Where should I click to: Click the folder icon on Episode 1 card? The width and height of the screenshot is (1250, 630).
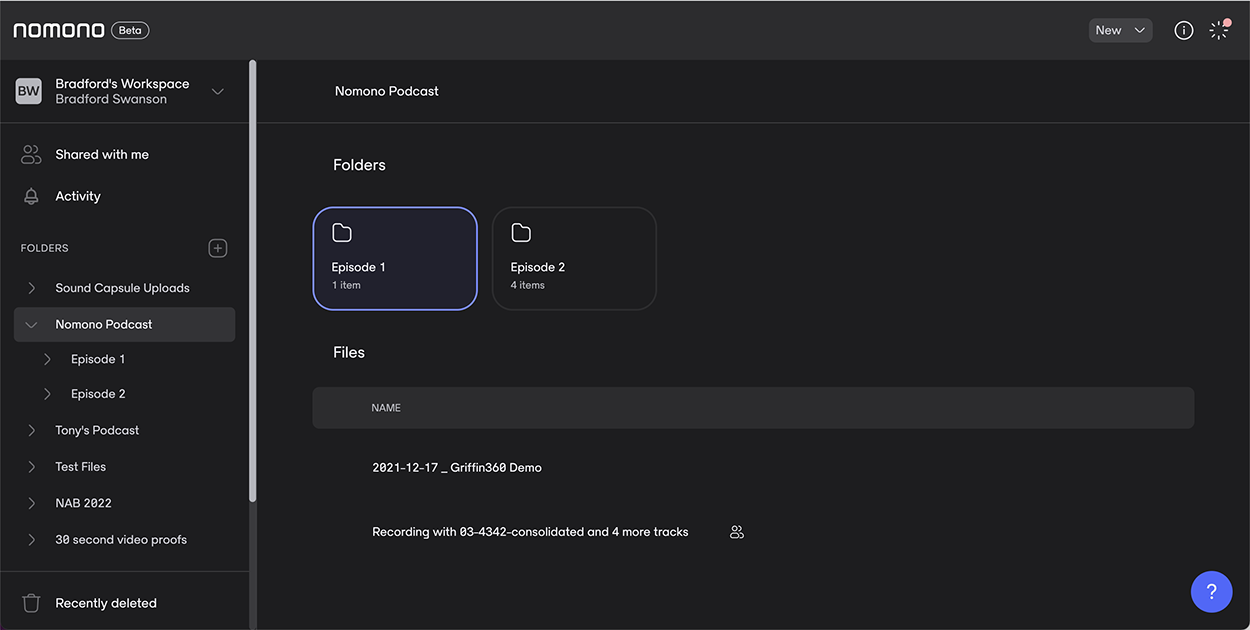click(342, 233)
